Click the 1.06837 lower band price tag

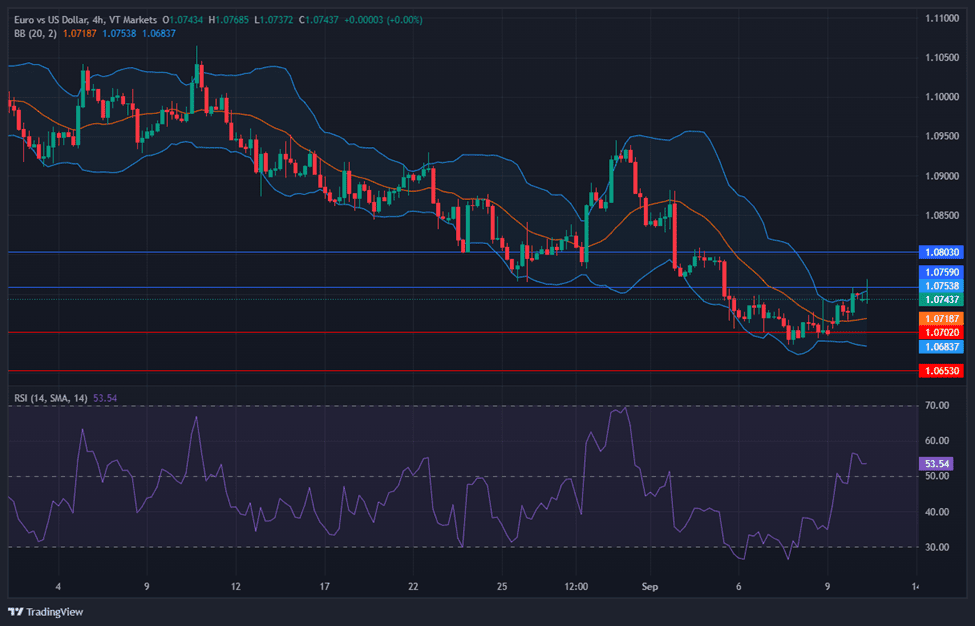(x=940, y=346)
